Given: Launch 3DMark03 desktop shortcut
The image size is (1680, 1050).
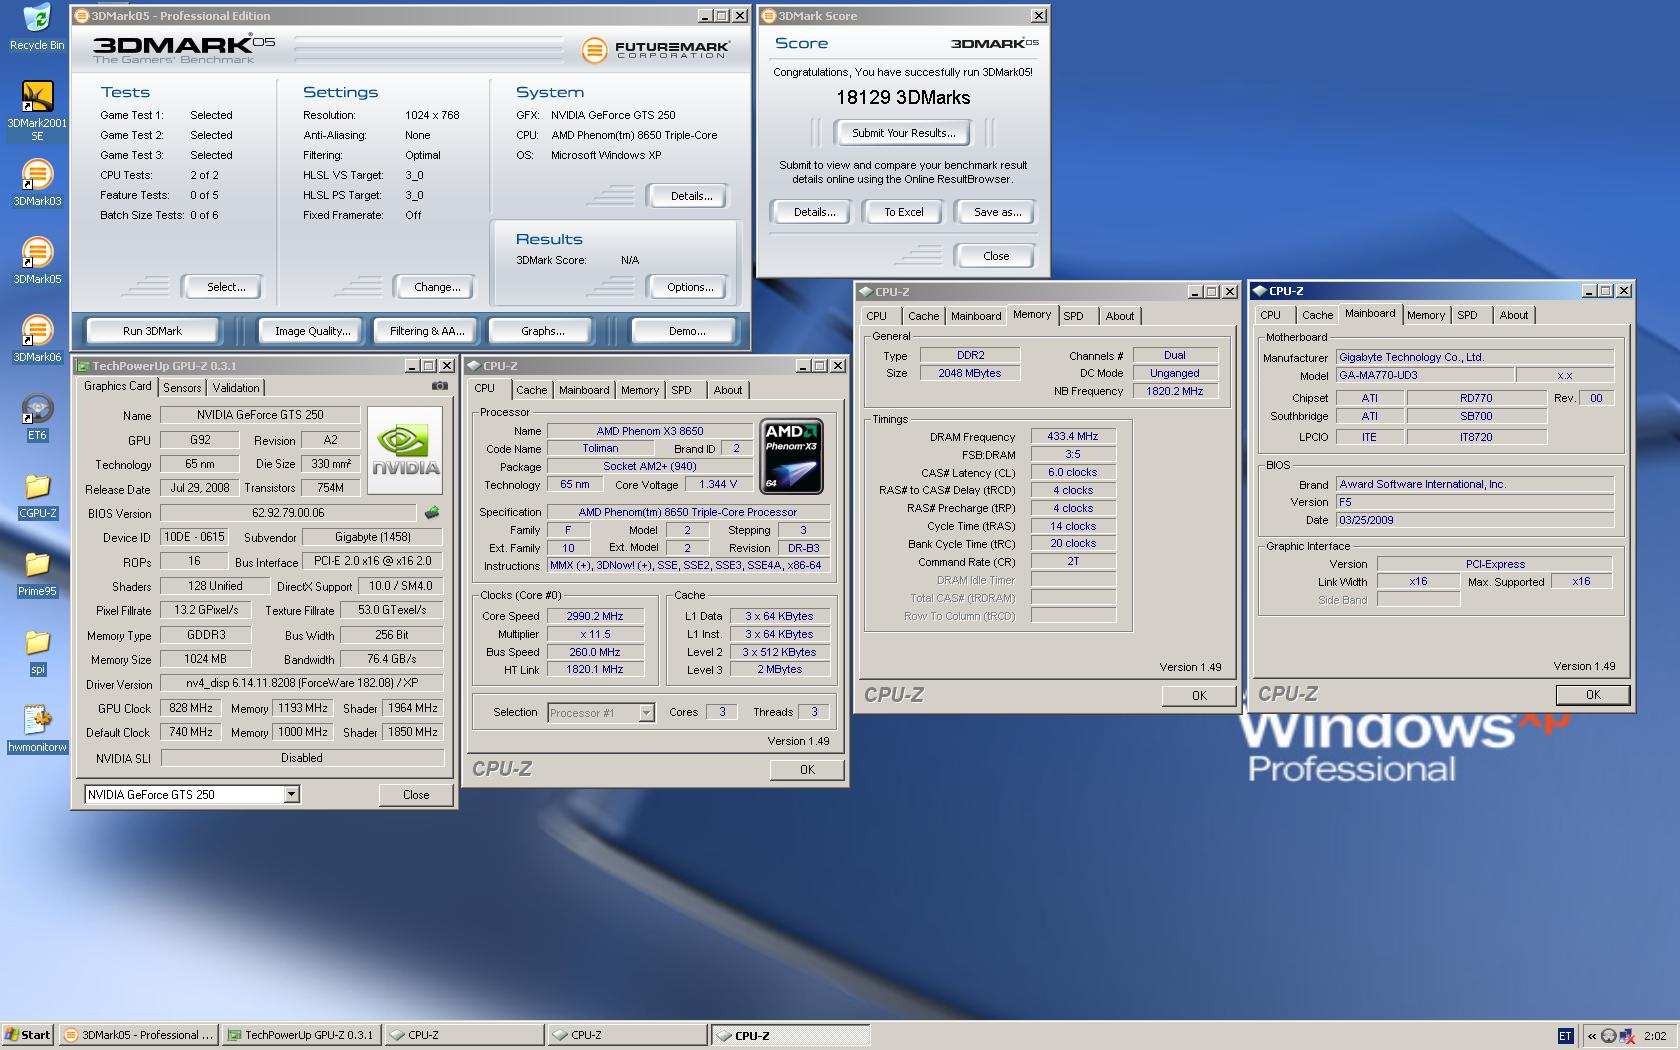Looking at the screenshot, I should tap(37, 183).
